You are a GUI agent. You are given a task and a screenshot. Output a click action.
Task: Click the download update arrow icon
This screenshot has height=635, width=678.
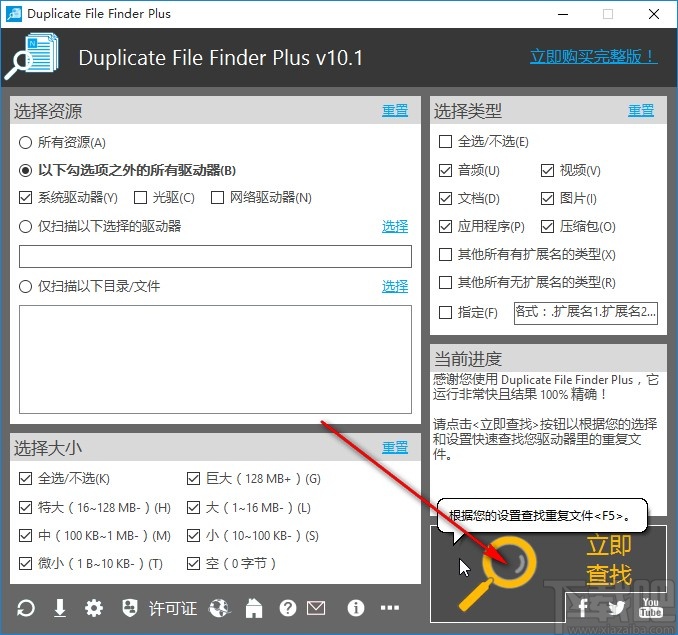60,608
